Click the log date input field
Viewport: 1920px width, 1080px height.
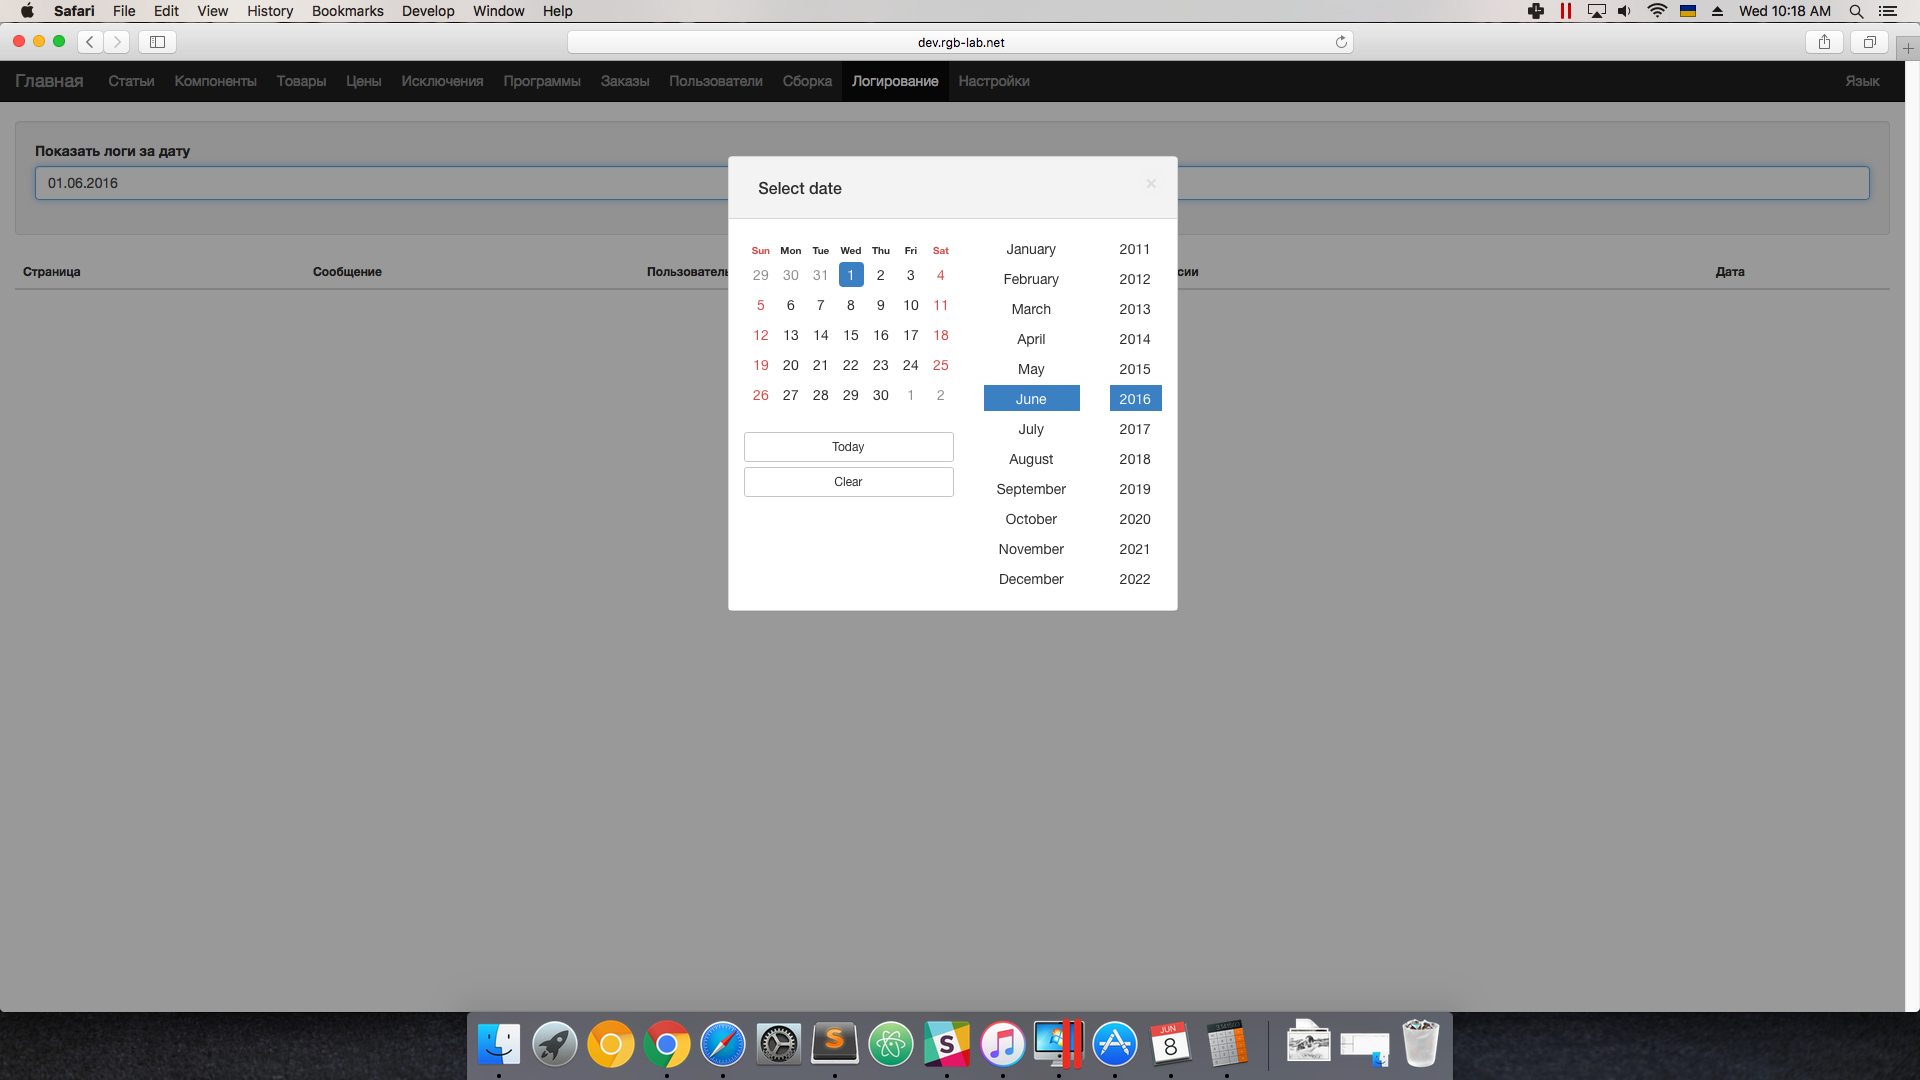tap(380, 183)
